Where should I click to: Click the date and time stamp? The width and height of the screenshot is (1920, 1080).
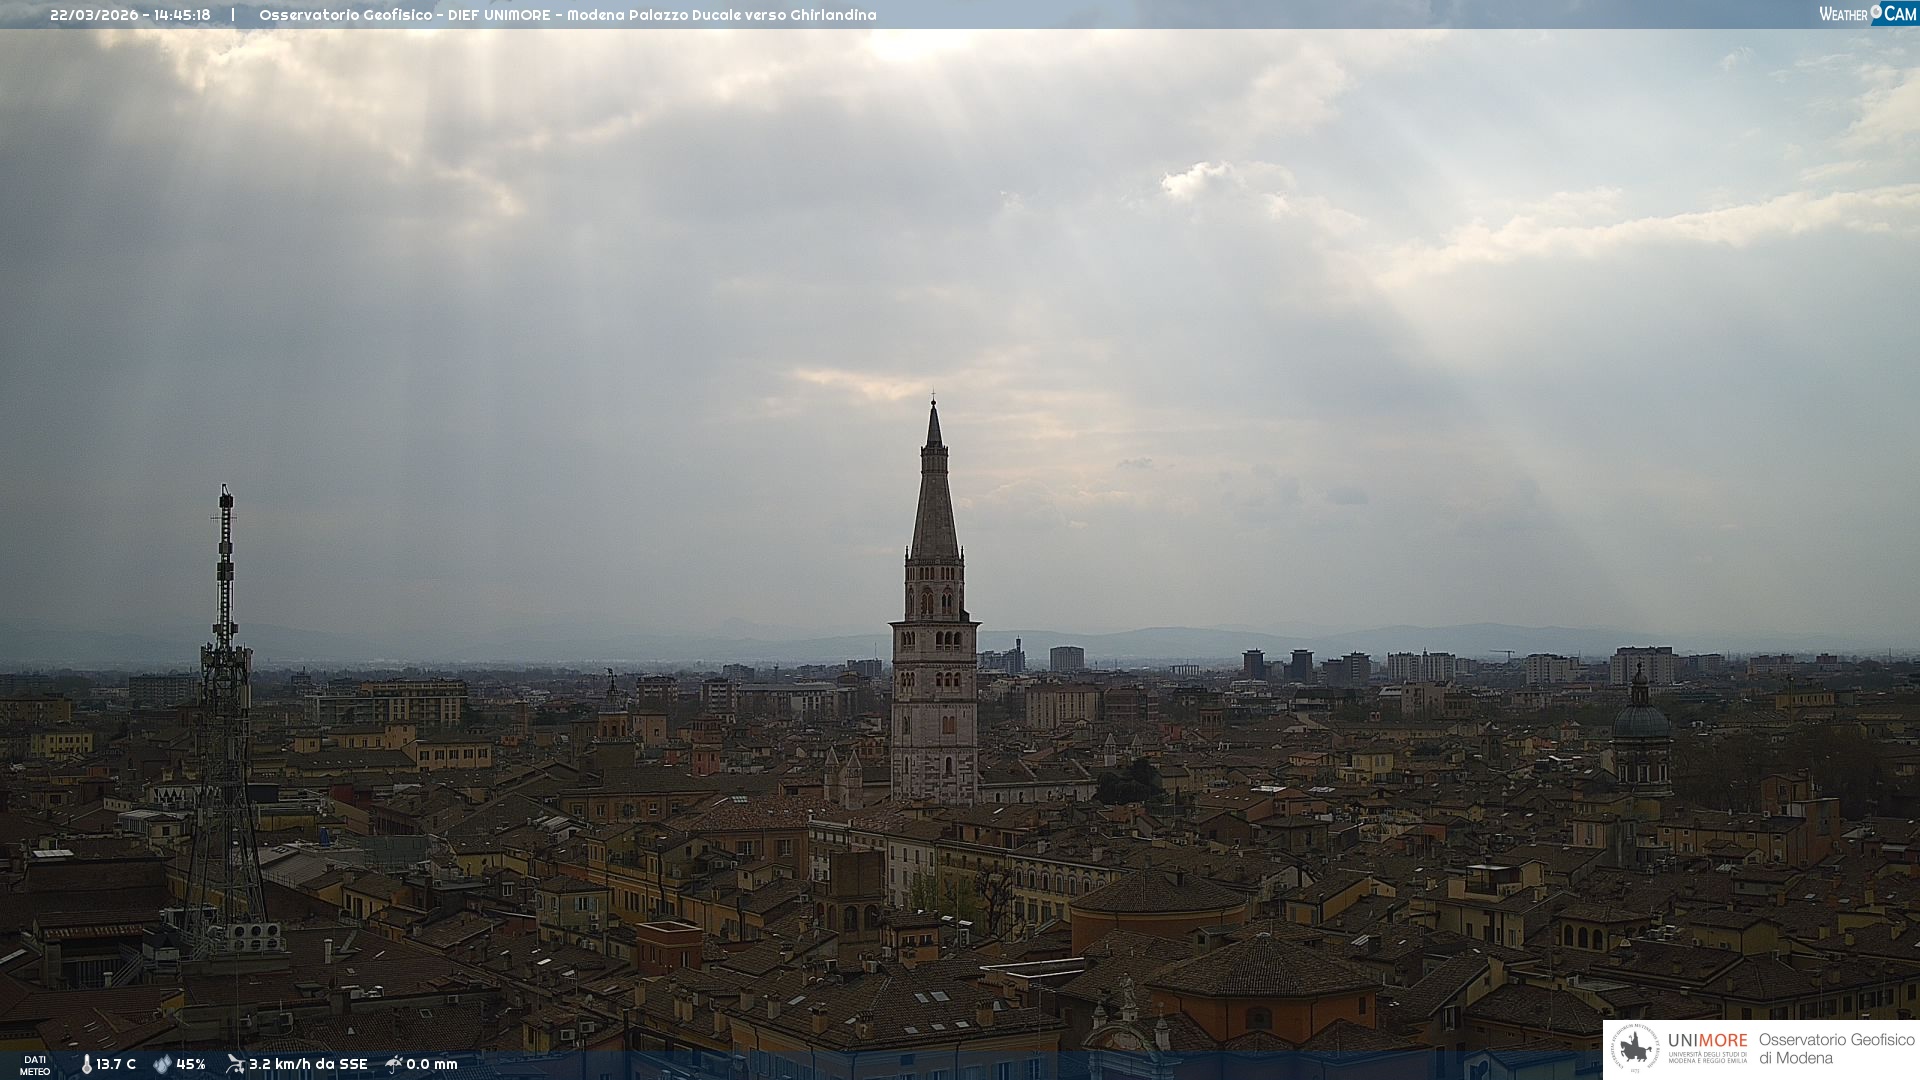point(130,15)
